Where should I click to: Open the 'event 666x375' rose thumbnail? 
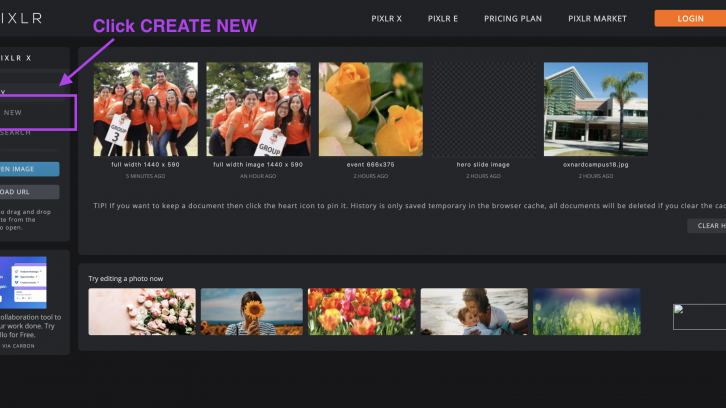click(370, 109)
